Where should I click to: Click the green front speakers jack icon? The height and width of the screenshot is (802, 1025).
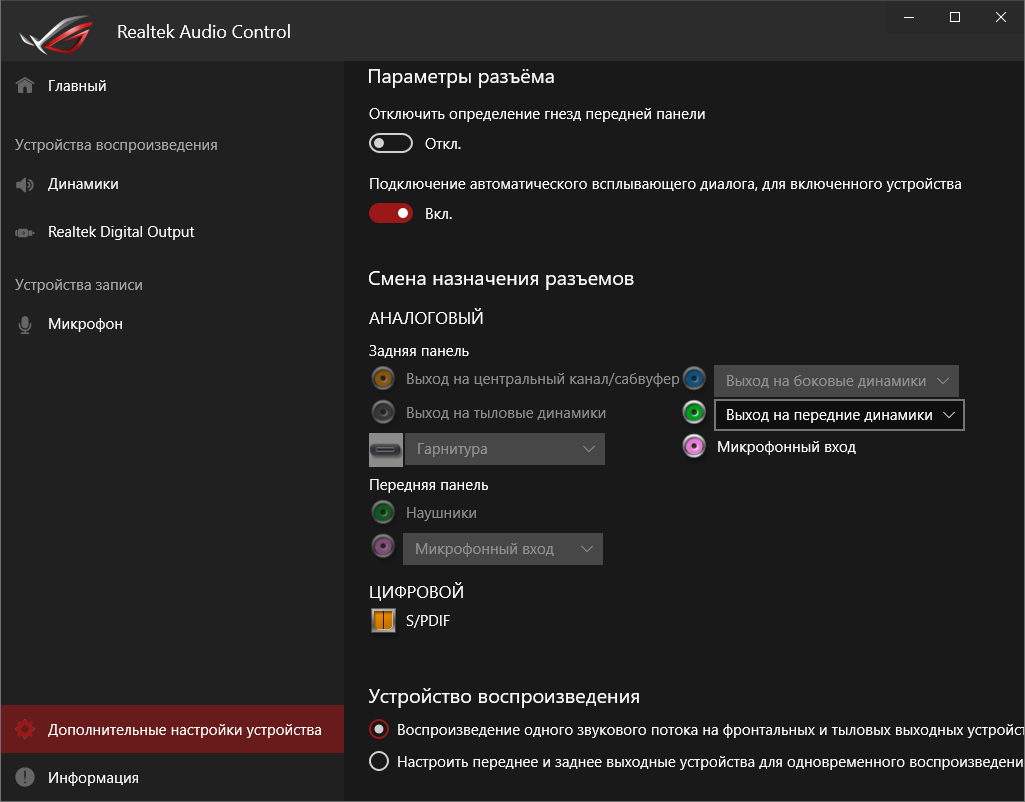point(695,412)
